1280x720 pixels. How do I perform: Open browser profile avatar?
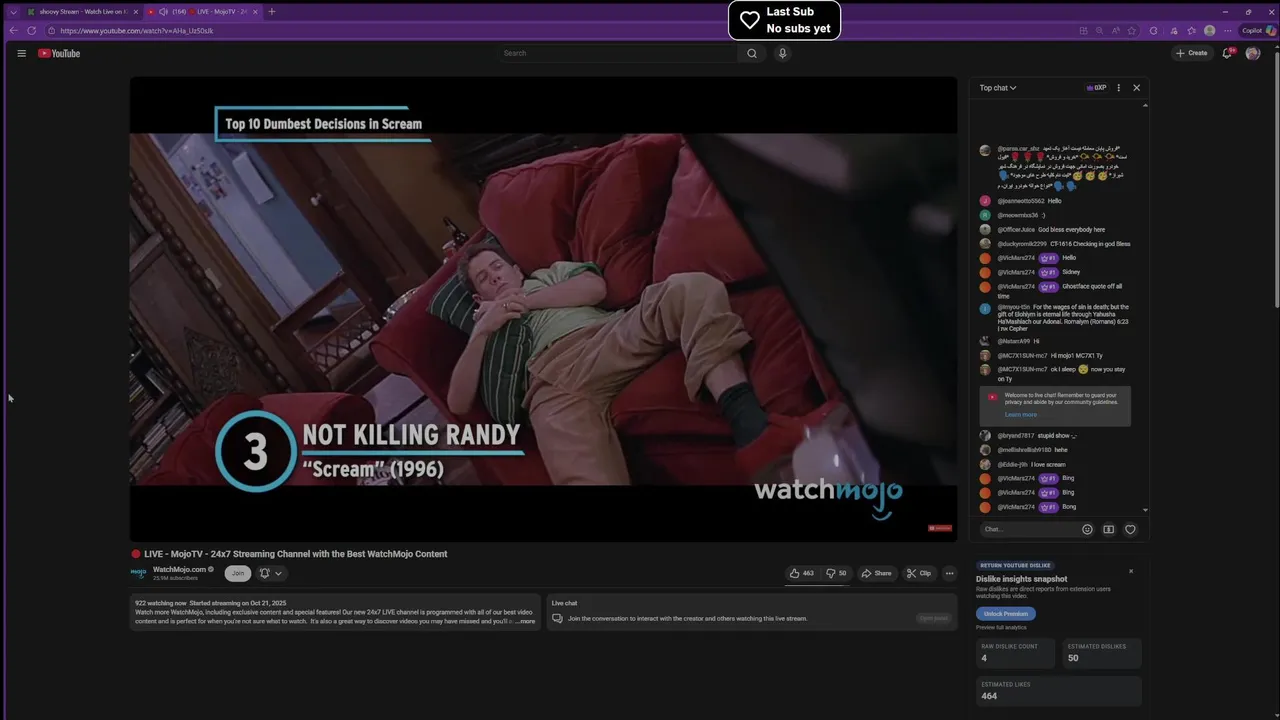coord(1210,30)
